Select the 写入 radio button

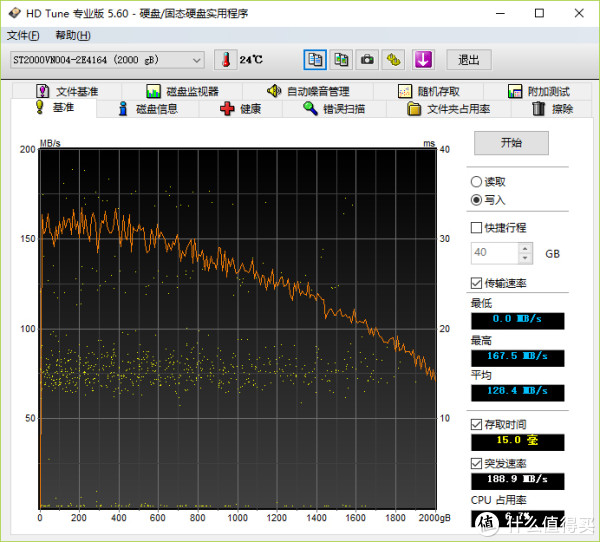pyautogui.click(x=476, y=200)
